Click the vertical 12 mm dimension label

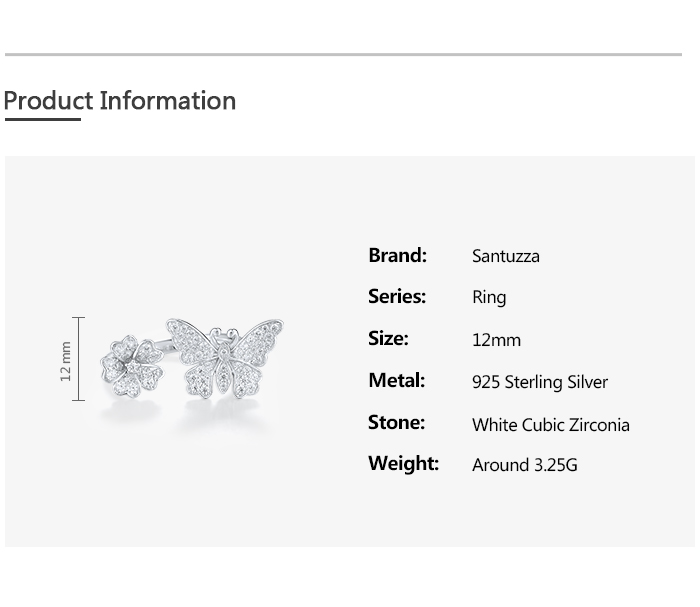66,360
